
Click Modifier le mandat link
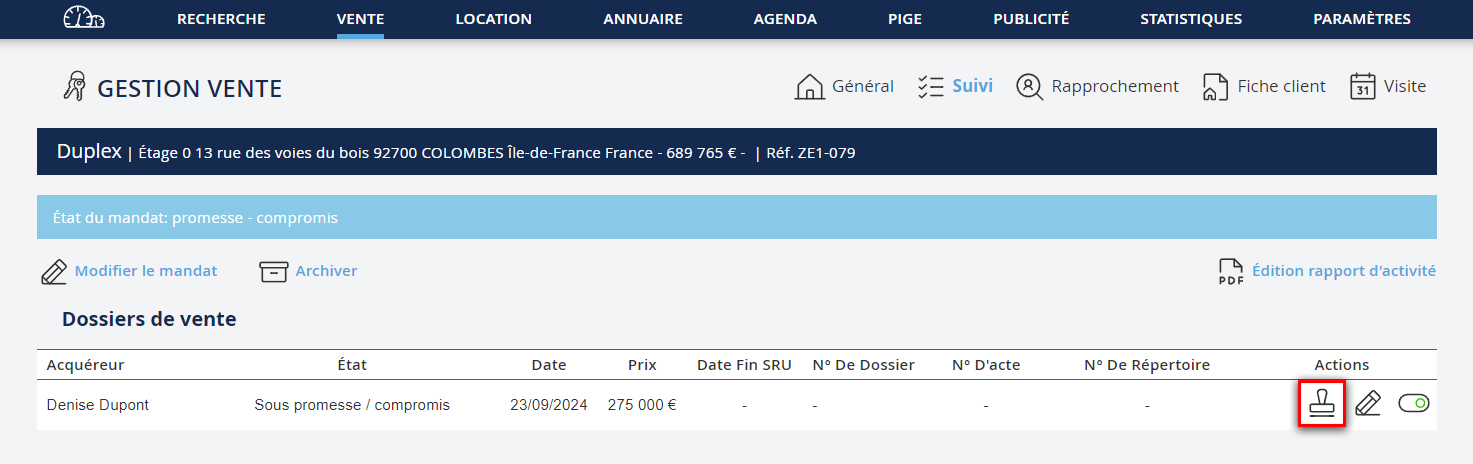129,271
